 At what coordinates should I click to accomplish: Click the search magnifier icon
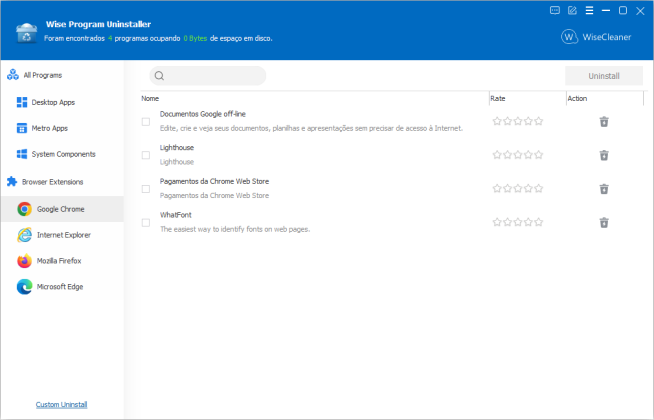pyautogui.click(x=159, y=76)
